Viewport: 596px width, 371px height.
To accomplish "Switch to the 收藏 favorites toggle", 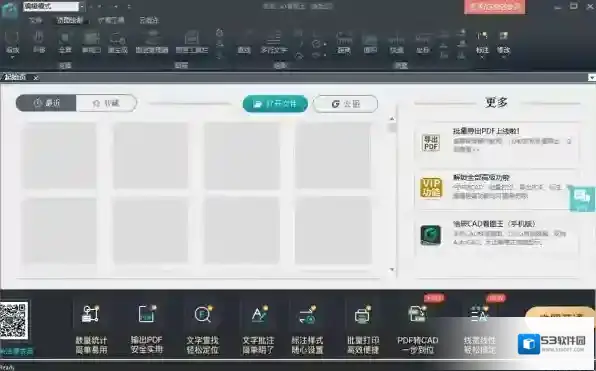I will (106, 103).
